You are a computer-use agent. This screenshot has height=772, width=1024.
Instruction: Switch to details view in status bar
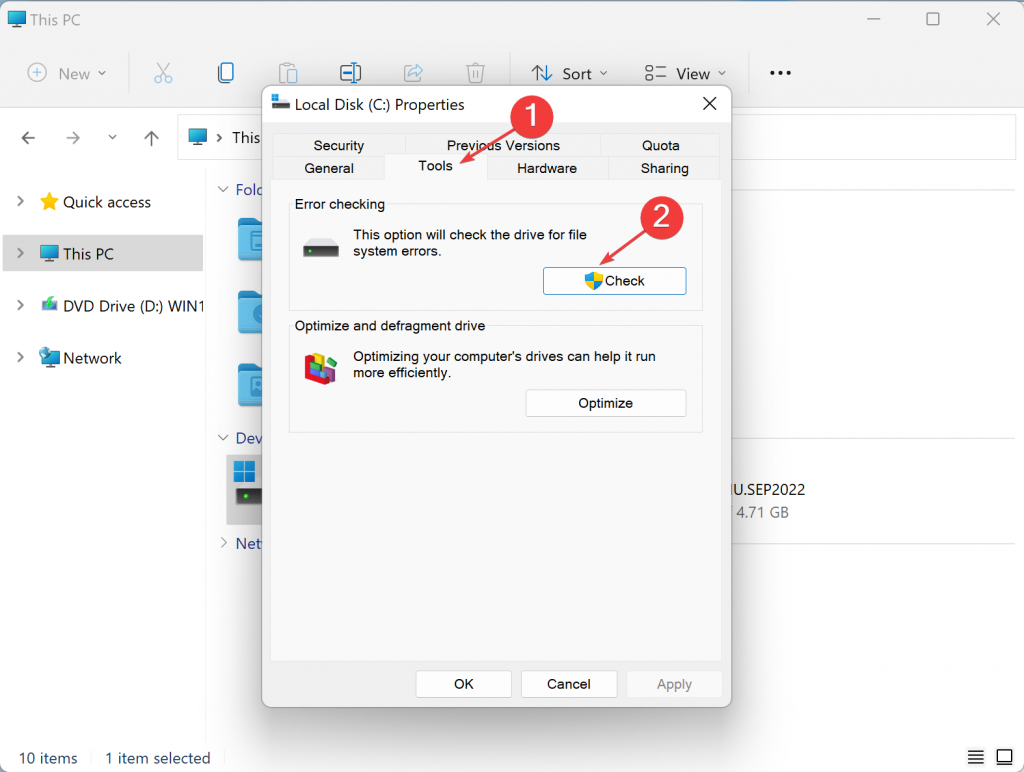coord(976,757)
